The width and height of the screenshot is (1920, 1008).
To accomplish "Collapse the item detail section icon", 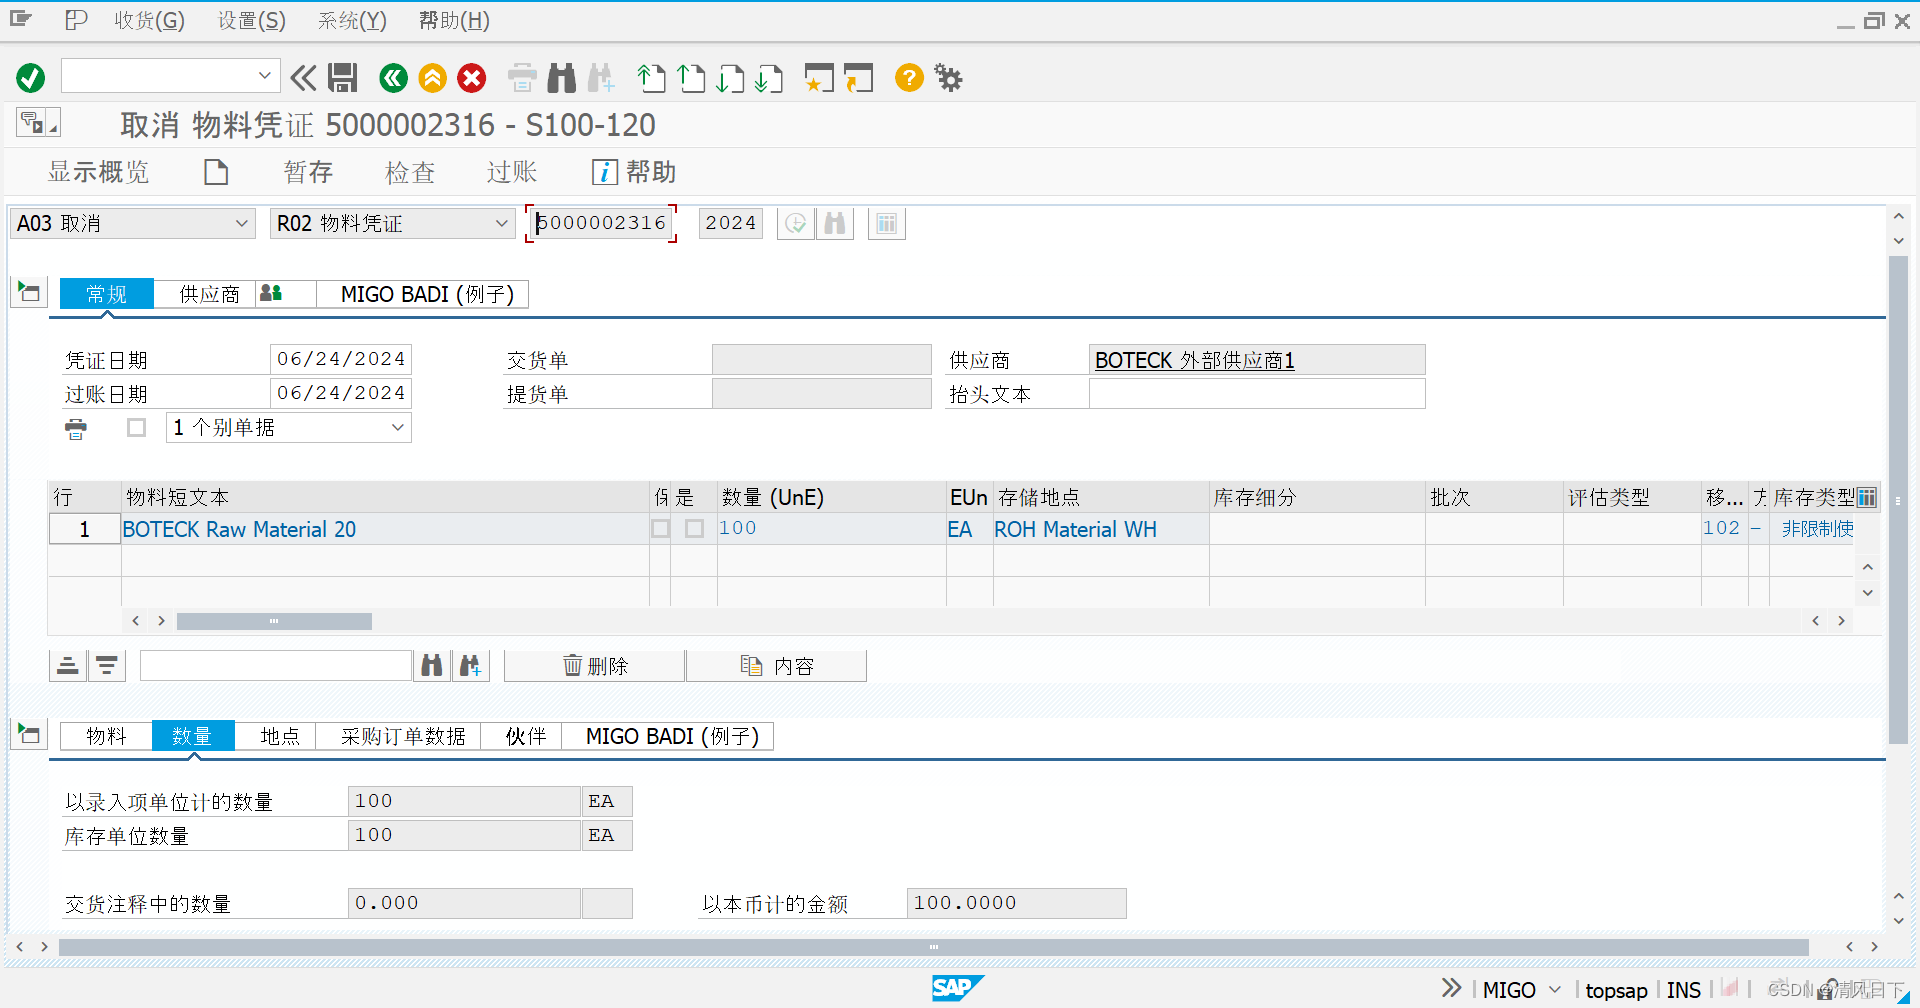I will point(29,734).
